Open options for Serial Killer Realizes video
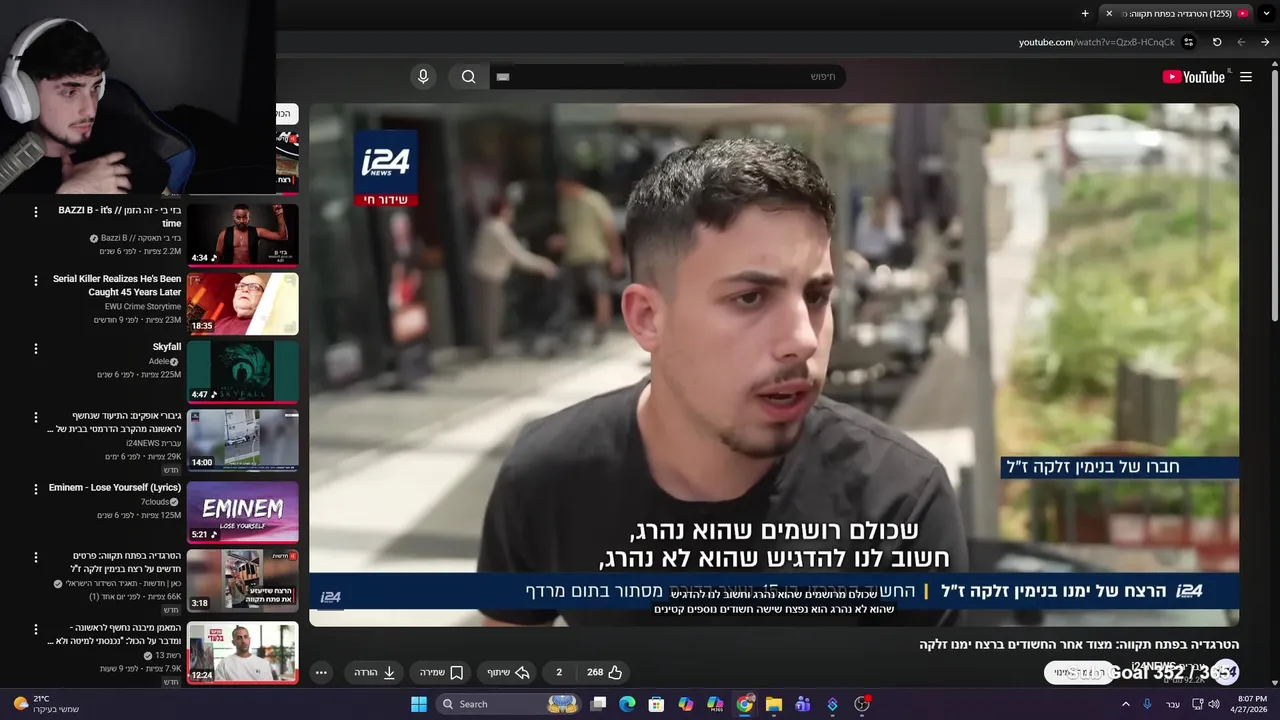Image resolution: width=1280 pixels, height=720 pixels. pyautogui.click(x=36, y=280)
